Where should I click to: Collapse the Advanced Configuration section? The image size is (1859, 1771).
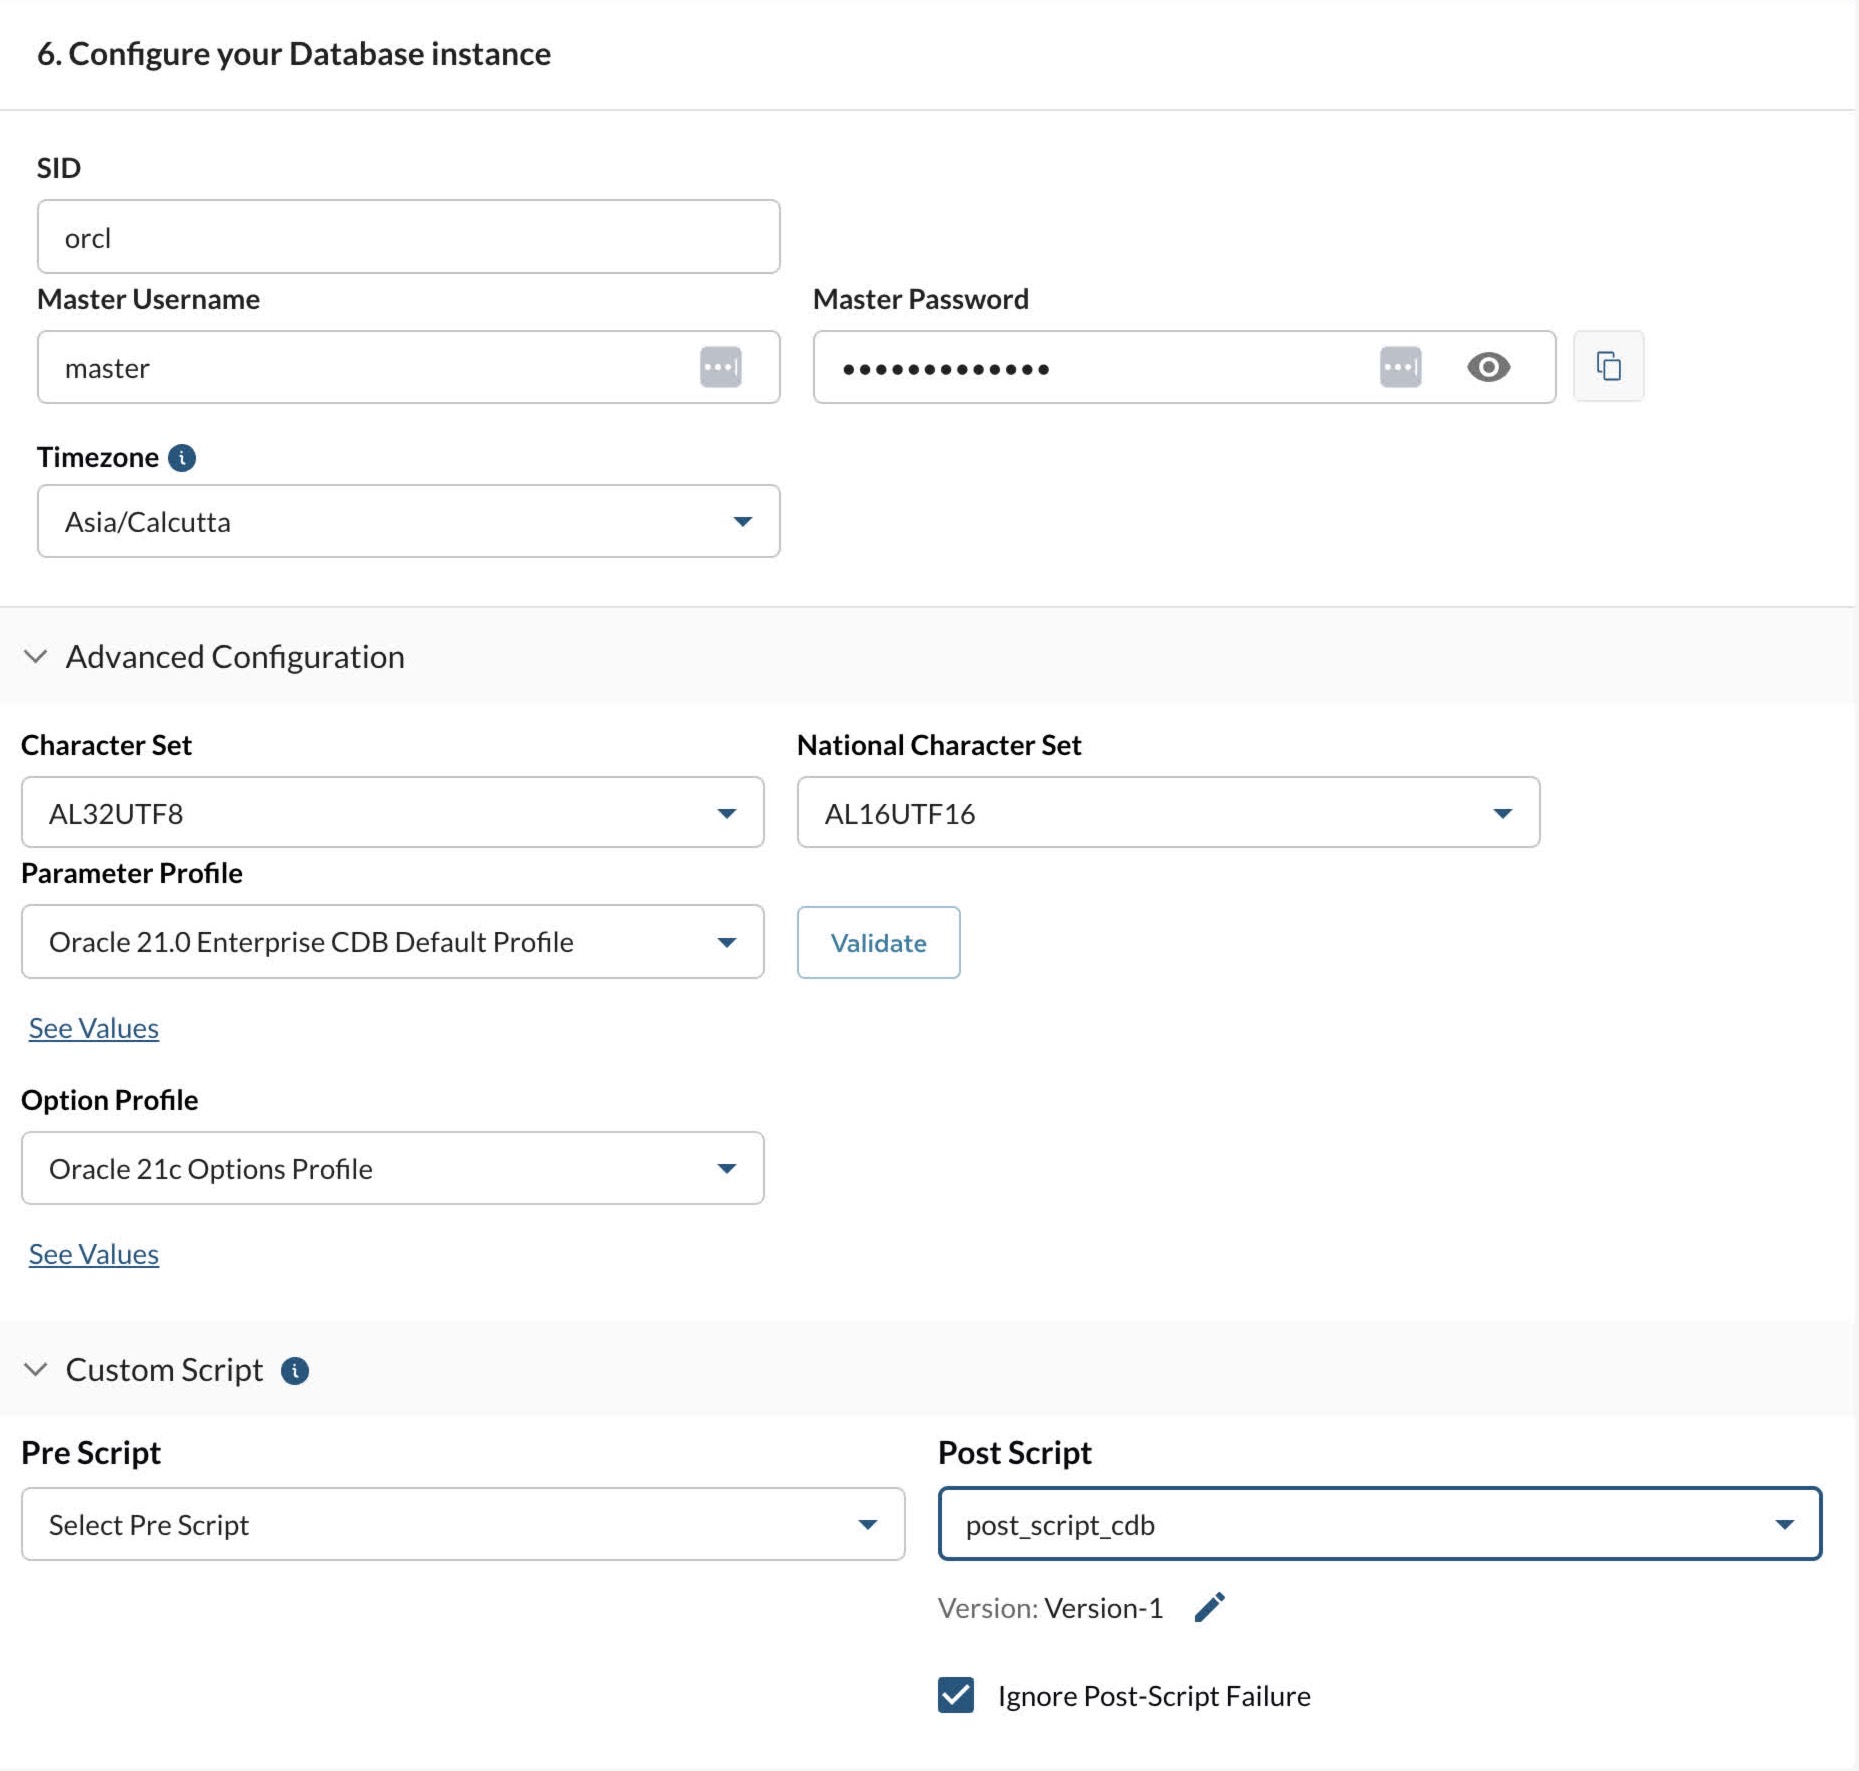pos(36,657)
